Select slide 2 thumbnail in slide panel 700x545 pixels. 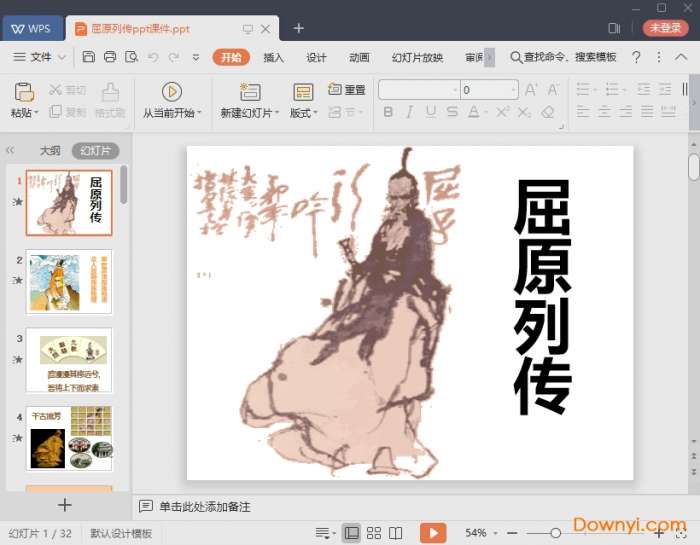pos(69,281)
